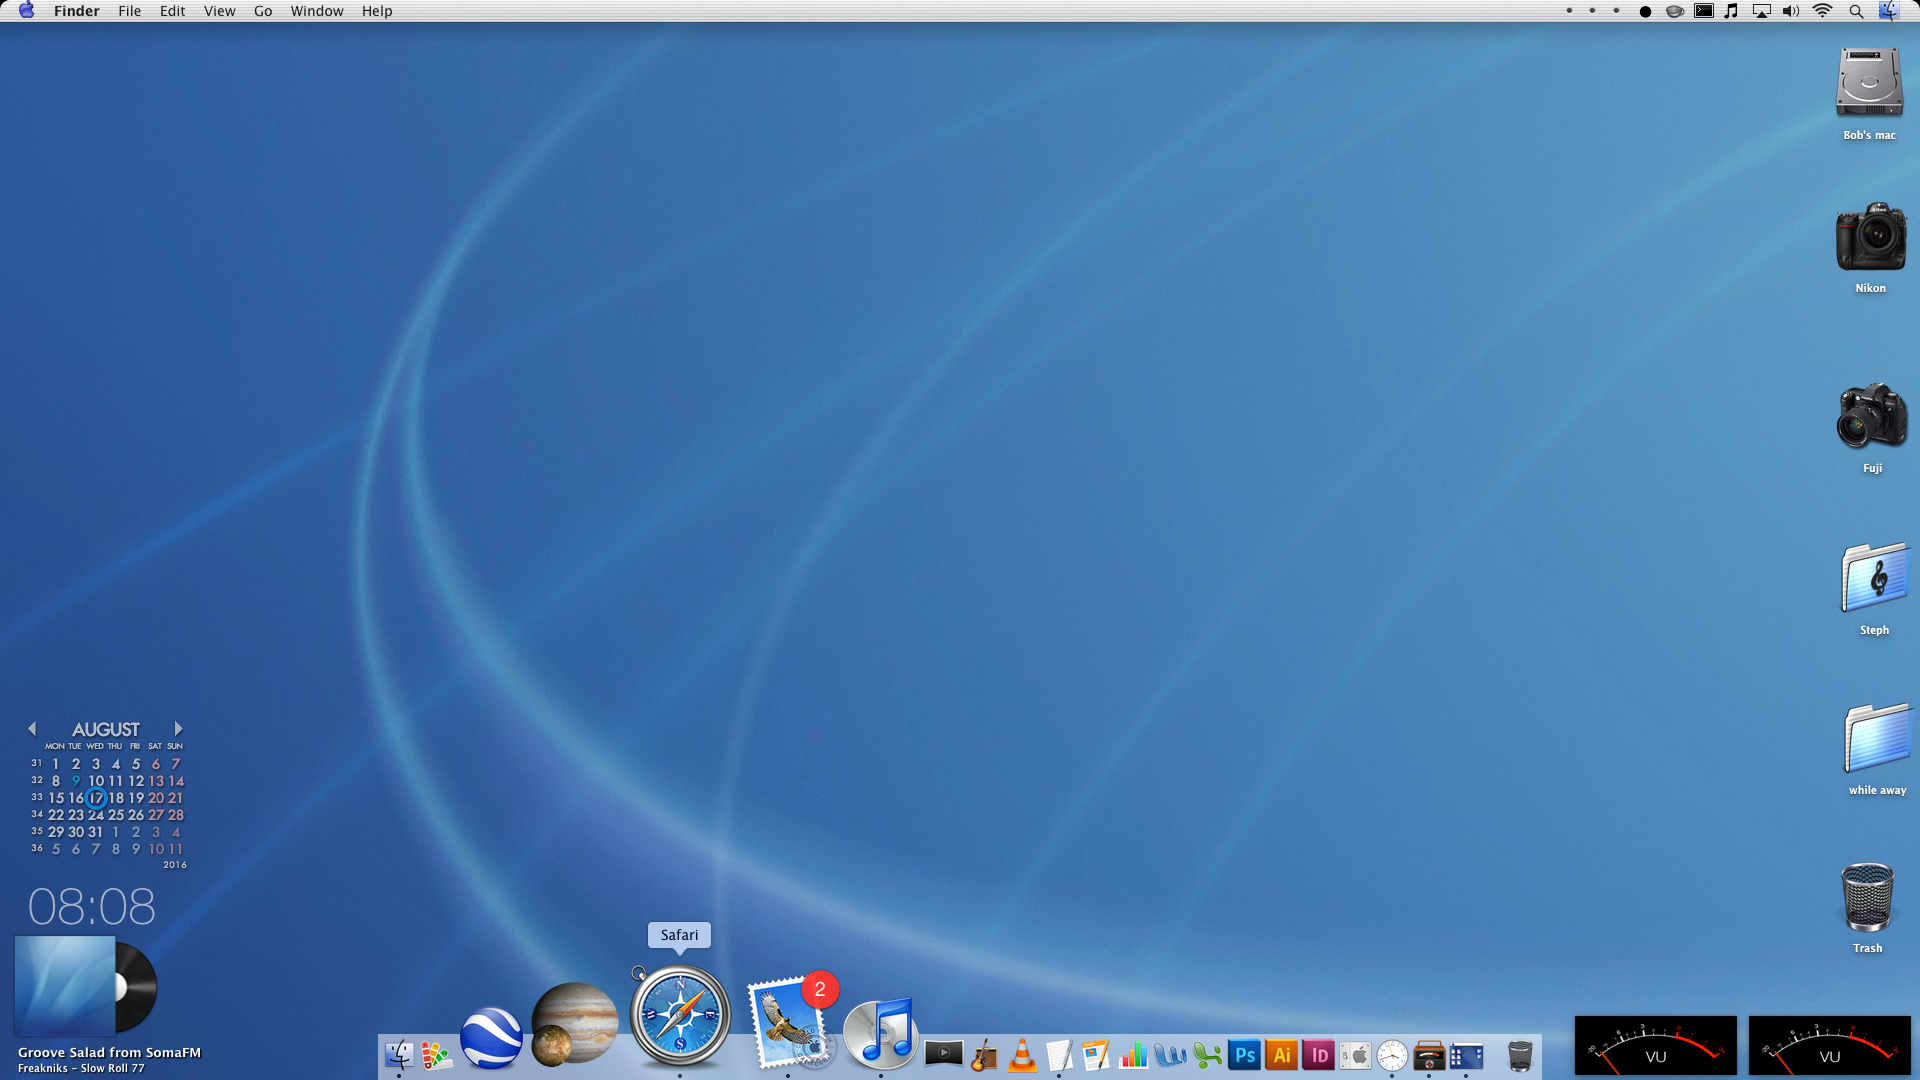Launch Safari from the Dock

(x=680, y=1015)
